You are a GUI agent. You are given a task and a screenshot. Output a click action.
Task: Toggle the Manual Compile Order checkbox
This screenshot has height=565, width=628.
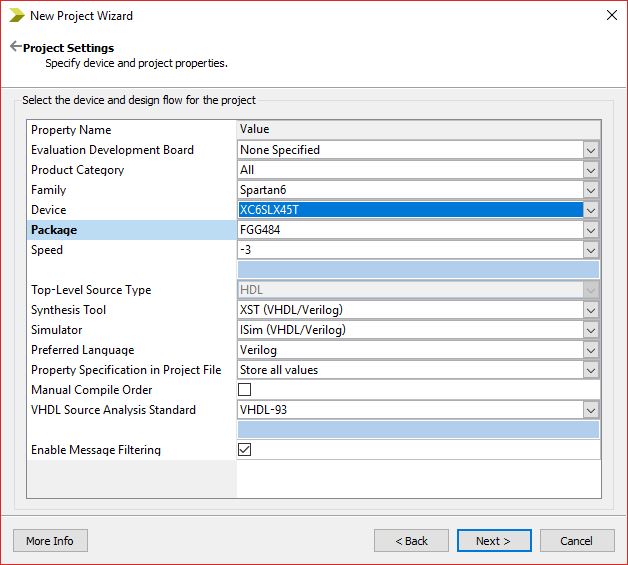[245, 390]
